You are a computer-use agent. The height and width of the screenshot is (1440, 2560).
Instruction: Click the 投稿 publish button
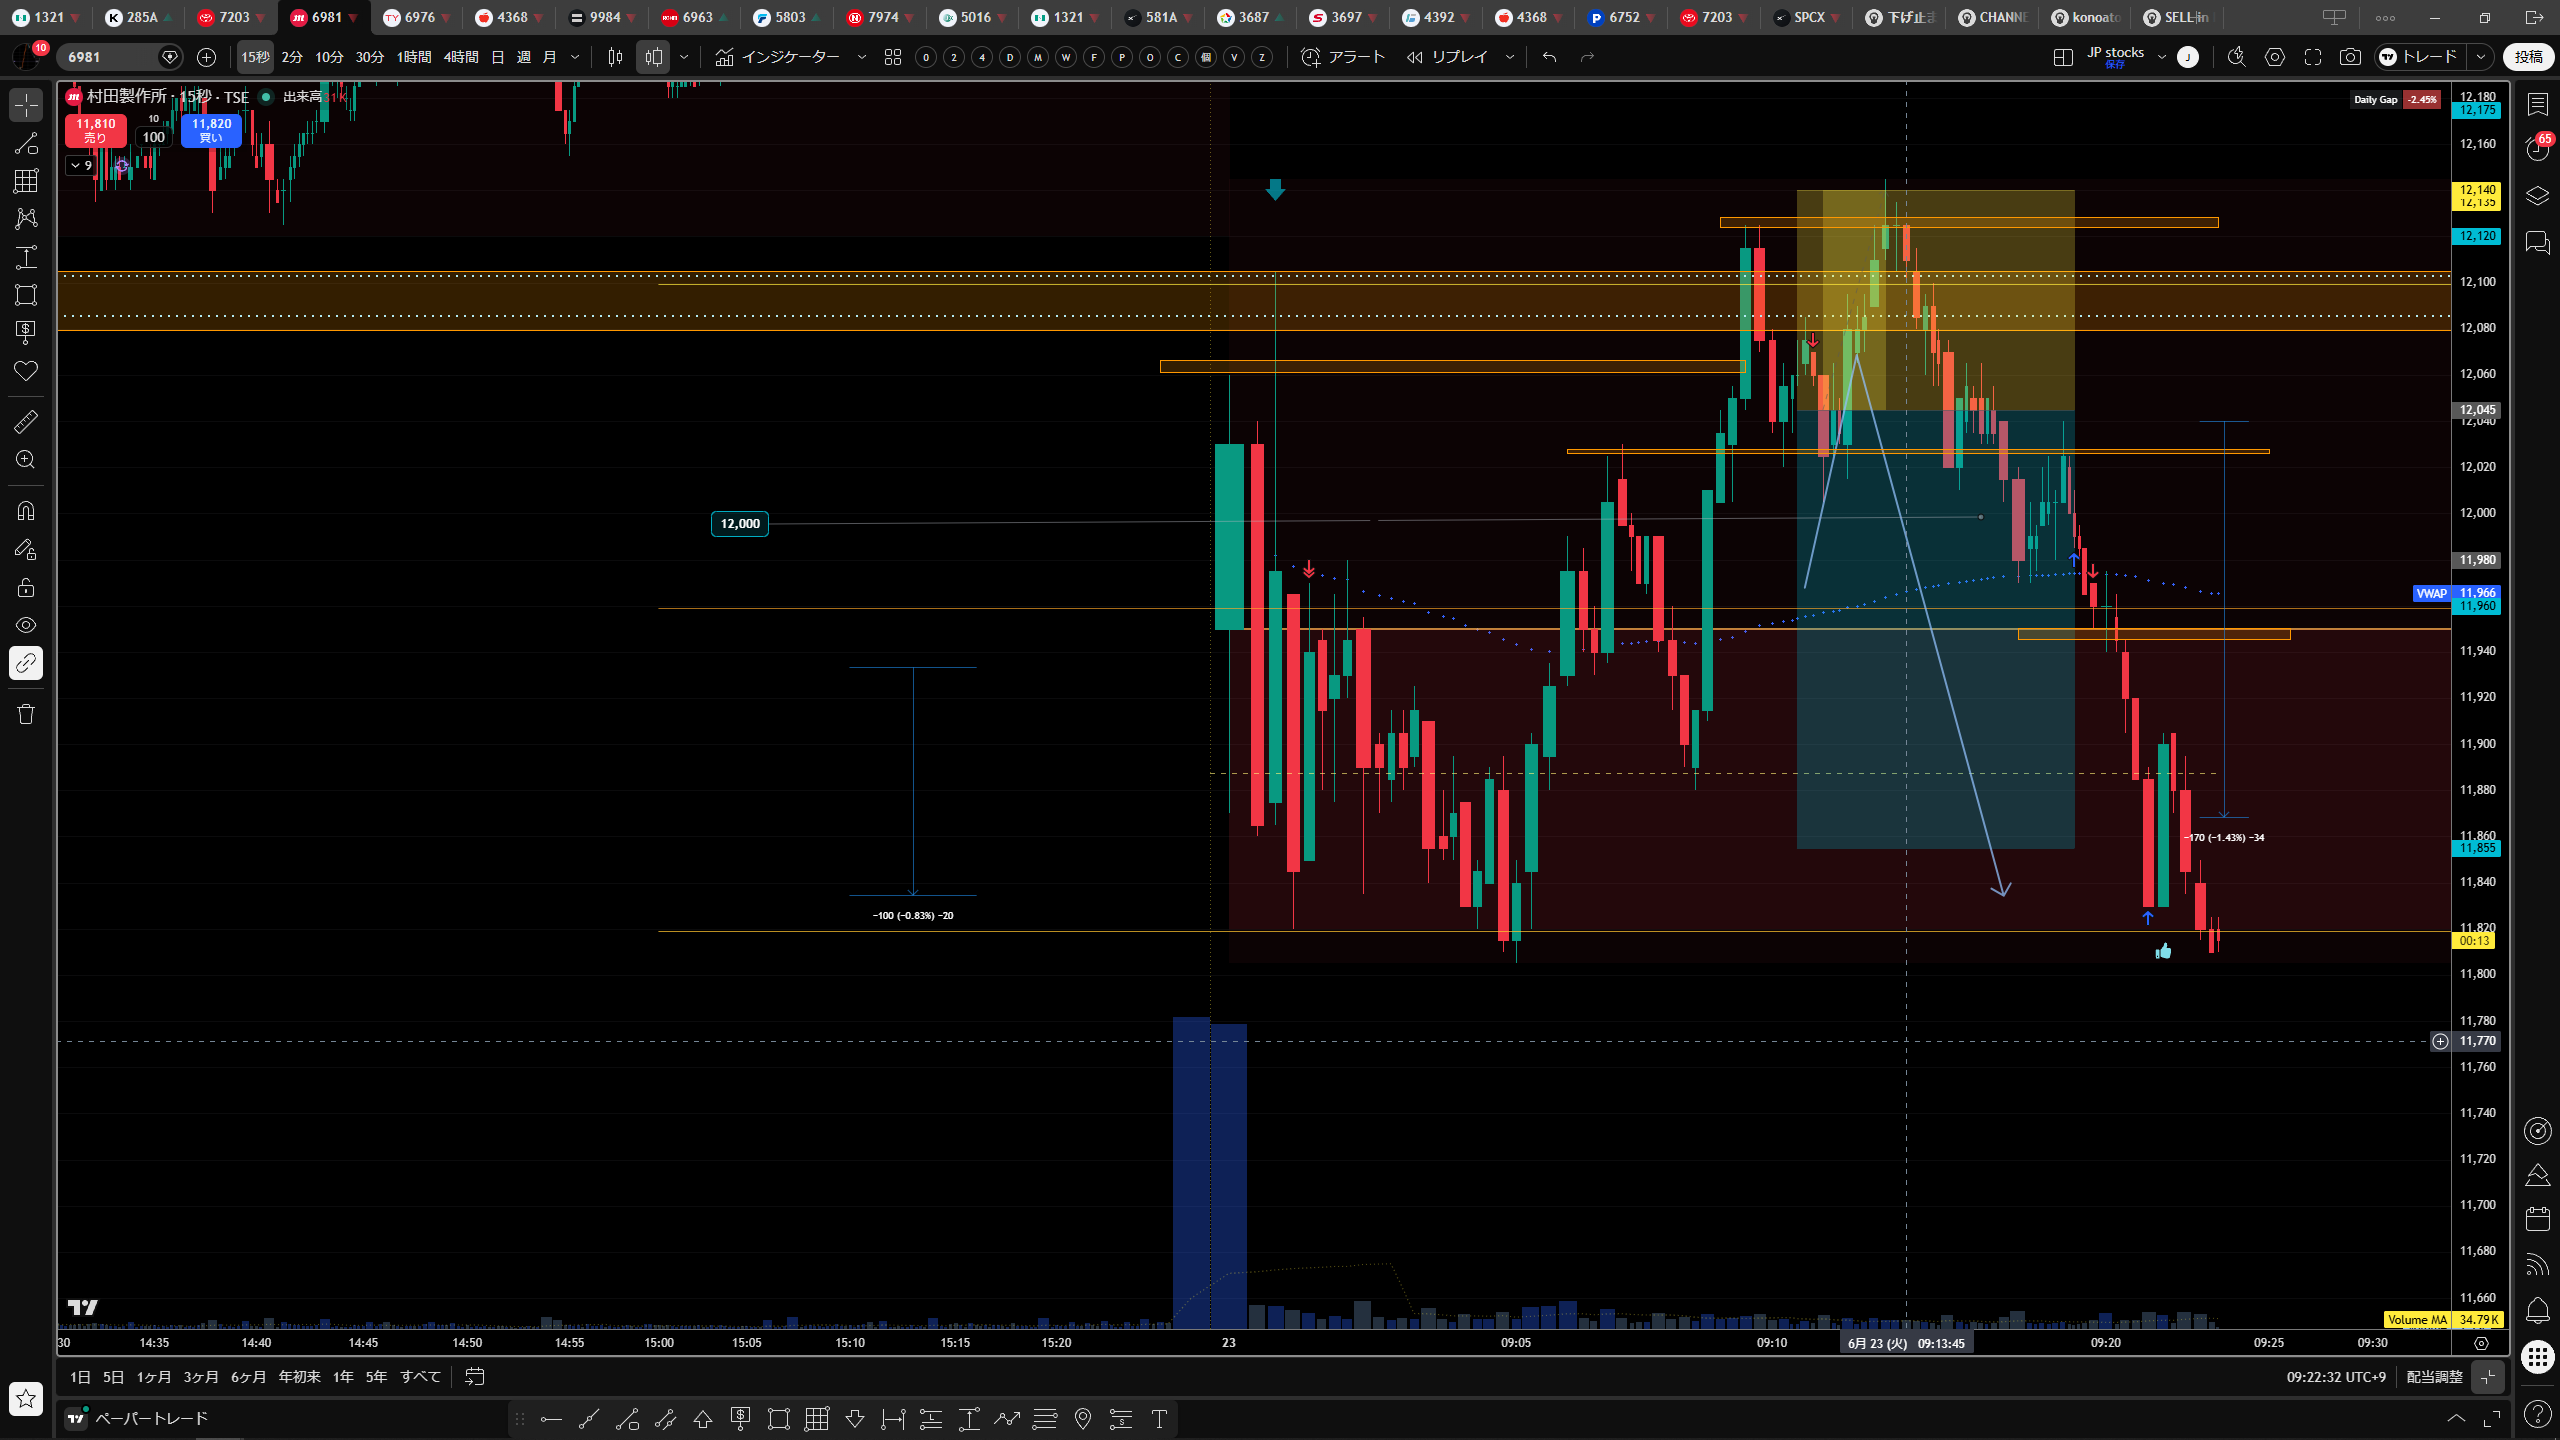[2528, 57]
